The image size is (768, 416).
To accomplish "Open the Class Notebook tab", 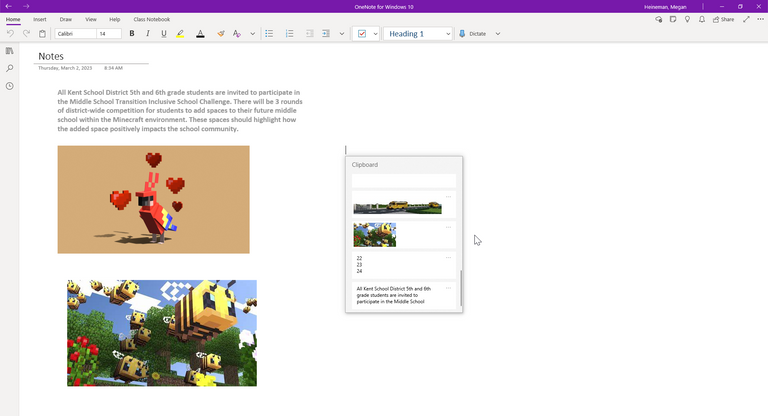I will (152, 19).
